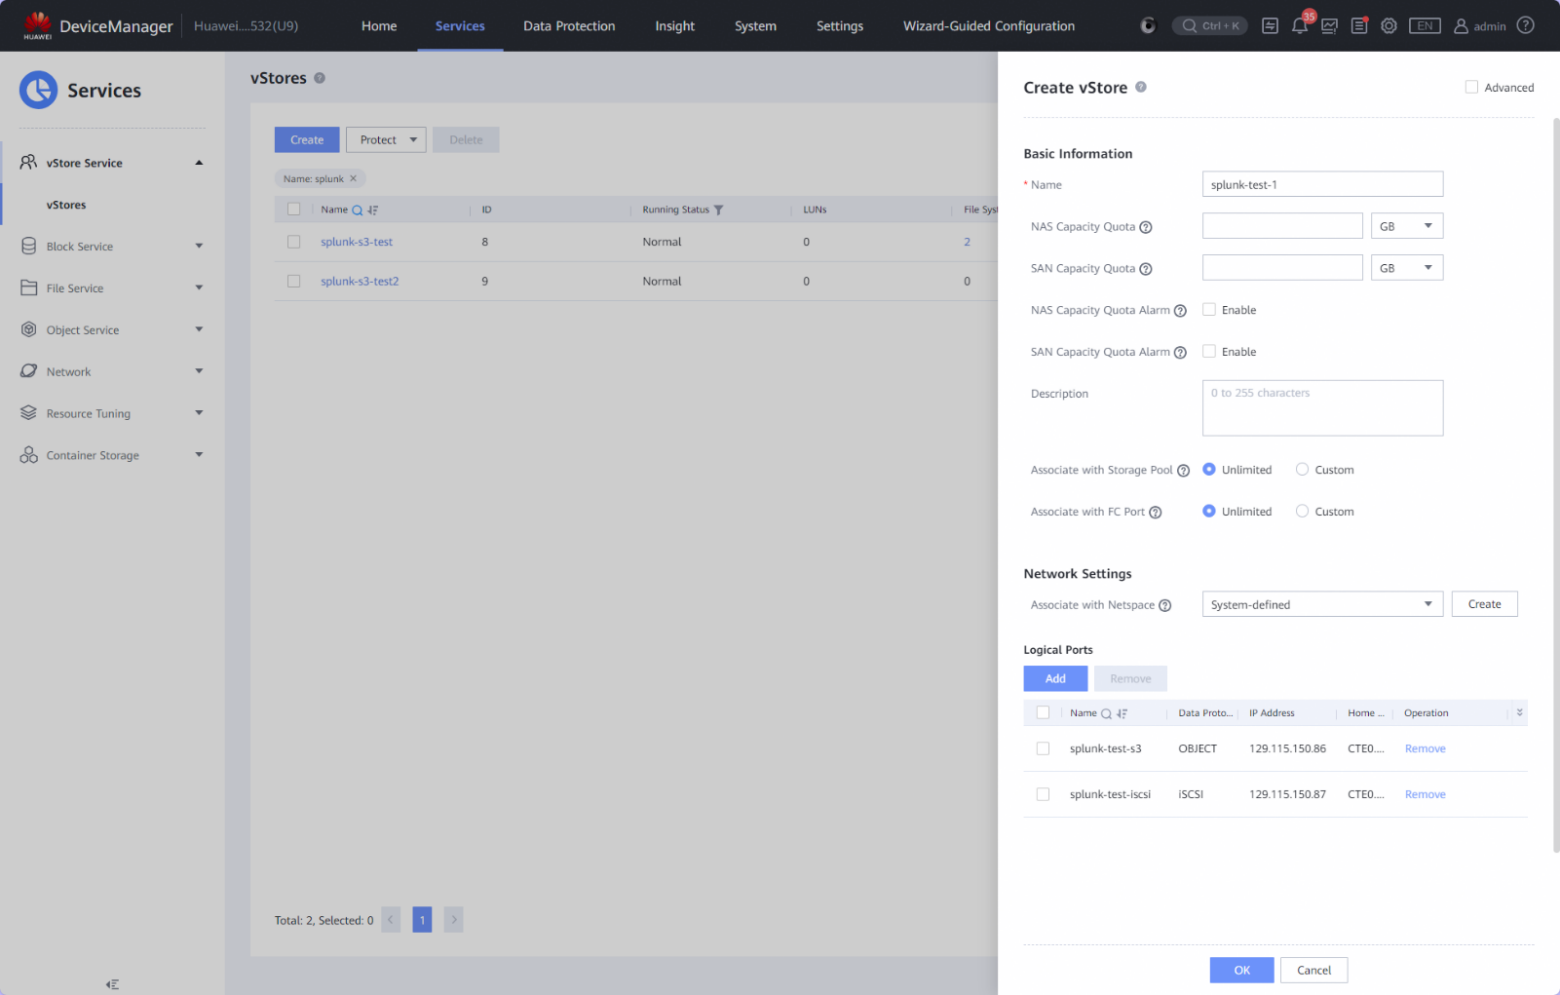Open the red events list icon

(x=1359, y=26)
